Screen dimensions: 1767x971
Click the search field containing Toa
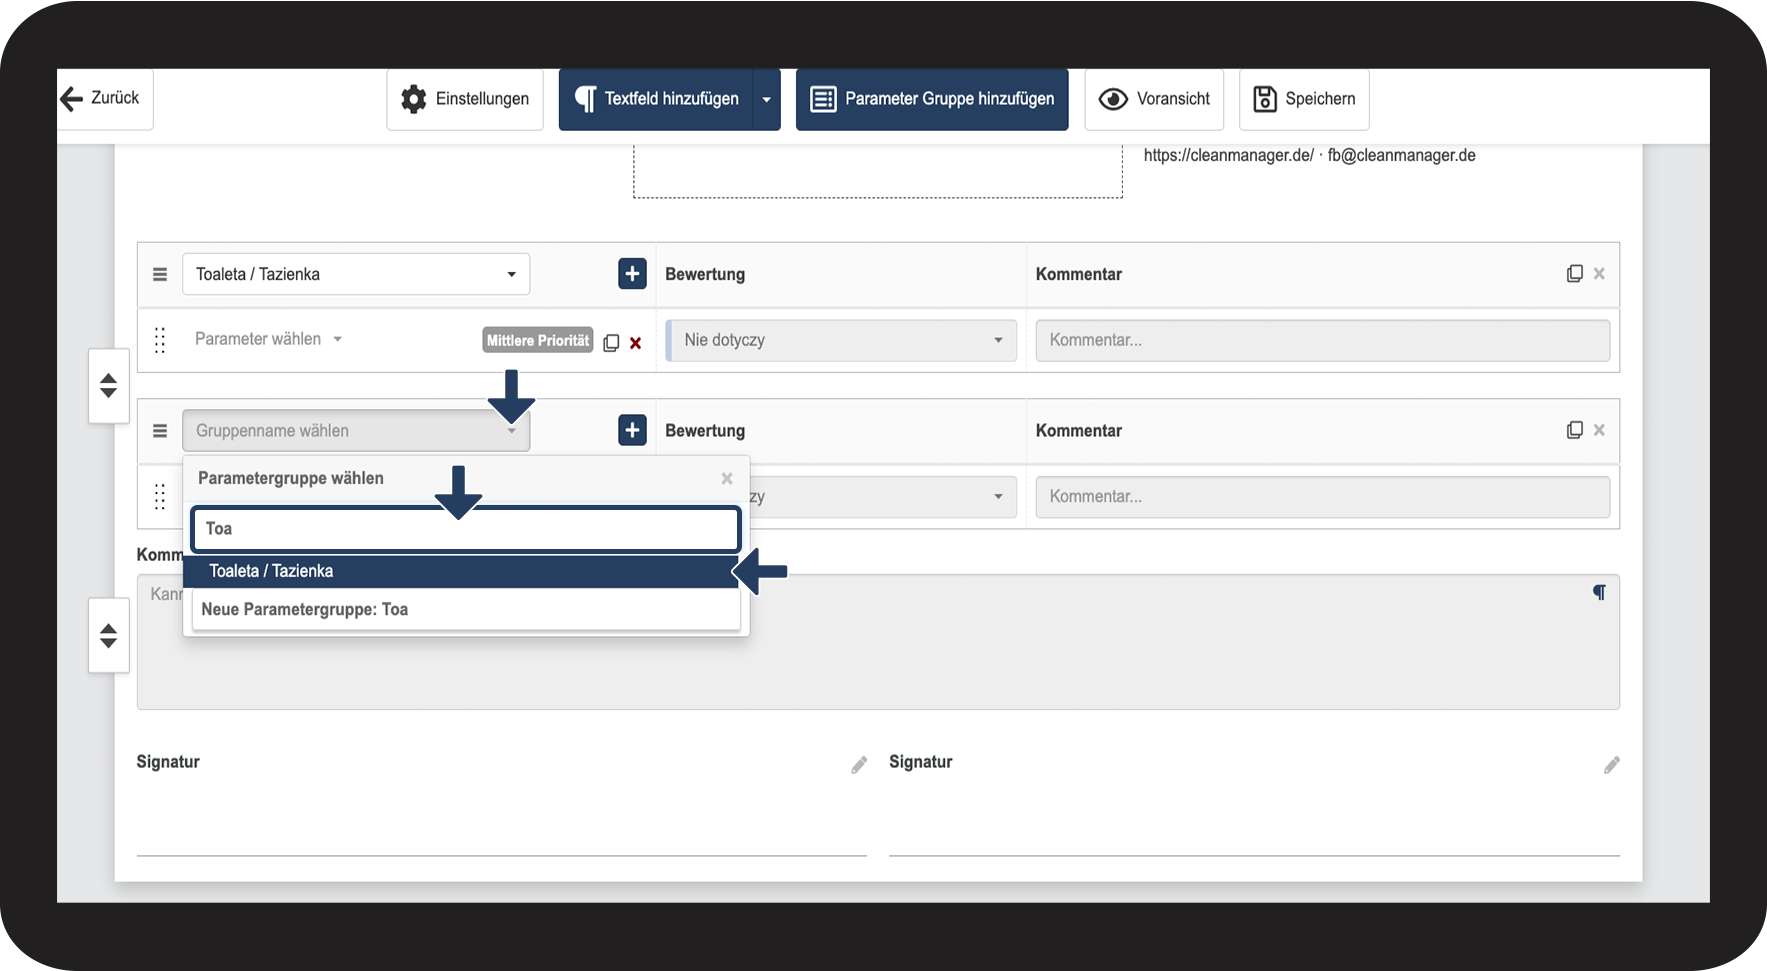coord(465,529)
